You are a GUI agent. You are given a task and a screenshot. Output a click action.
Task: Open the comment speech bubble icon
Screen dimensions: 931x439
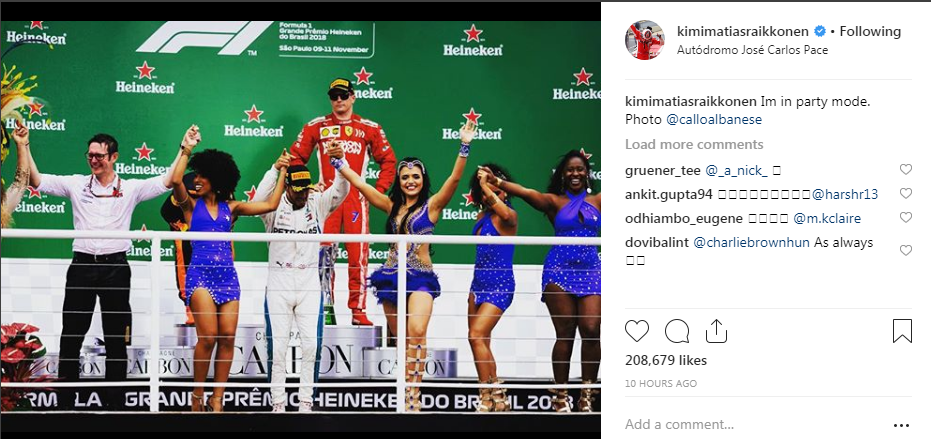point(677,331)
